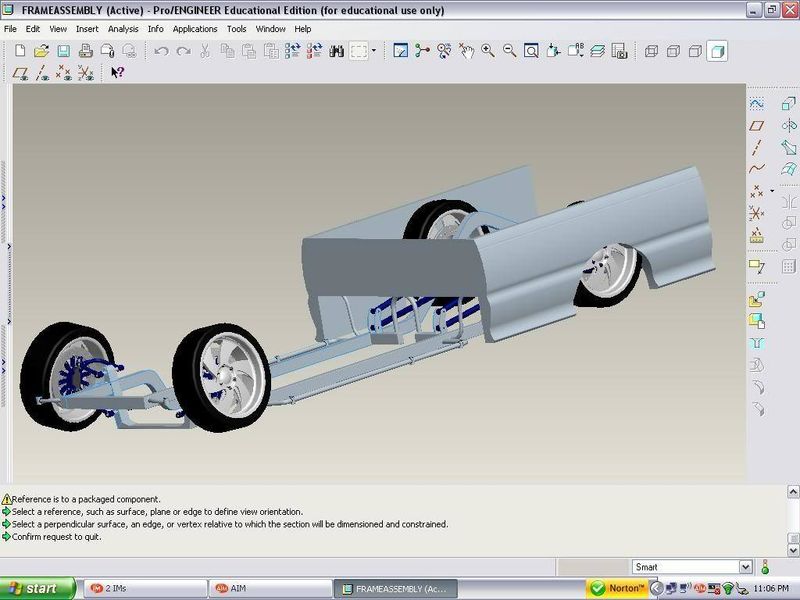
Task: Click the What's This help cursor icon
Action: [x=117, y=73]
